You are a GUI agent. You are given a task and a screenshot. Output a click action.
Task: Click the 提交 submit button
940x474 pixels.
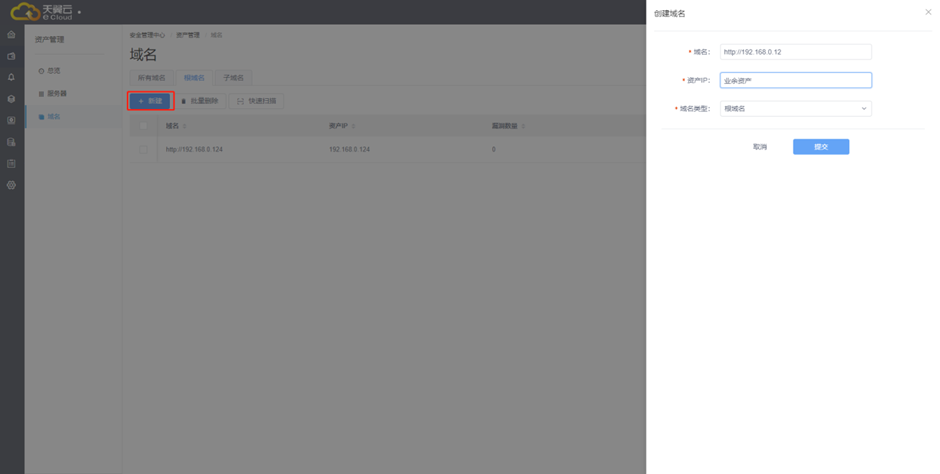point(821,147)
